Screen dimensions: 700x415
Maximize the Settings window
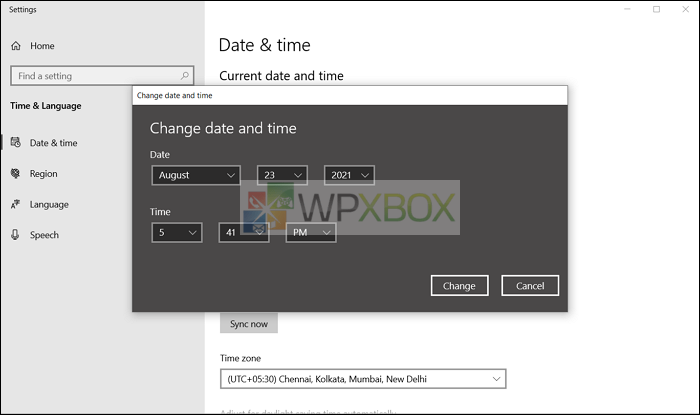click(x=656, y=9)
